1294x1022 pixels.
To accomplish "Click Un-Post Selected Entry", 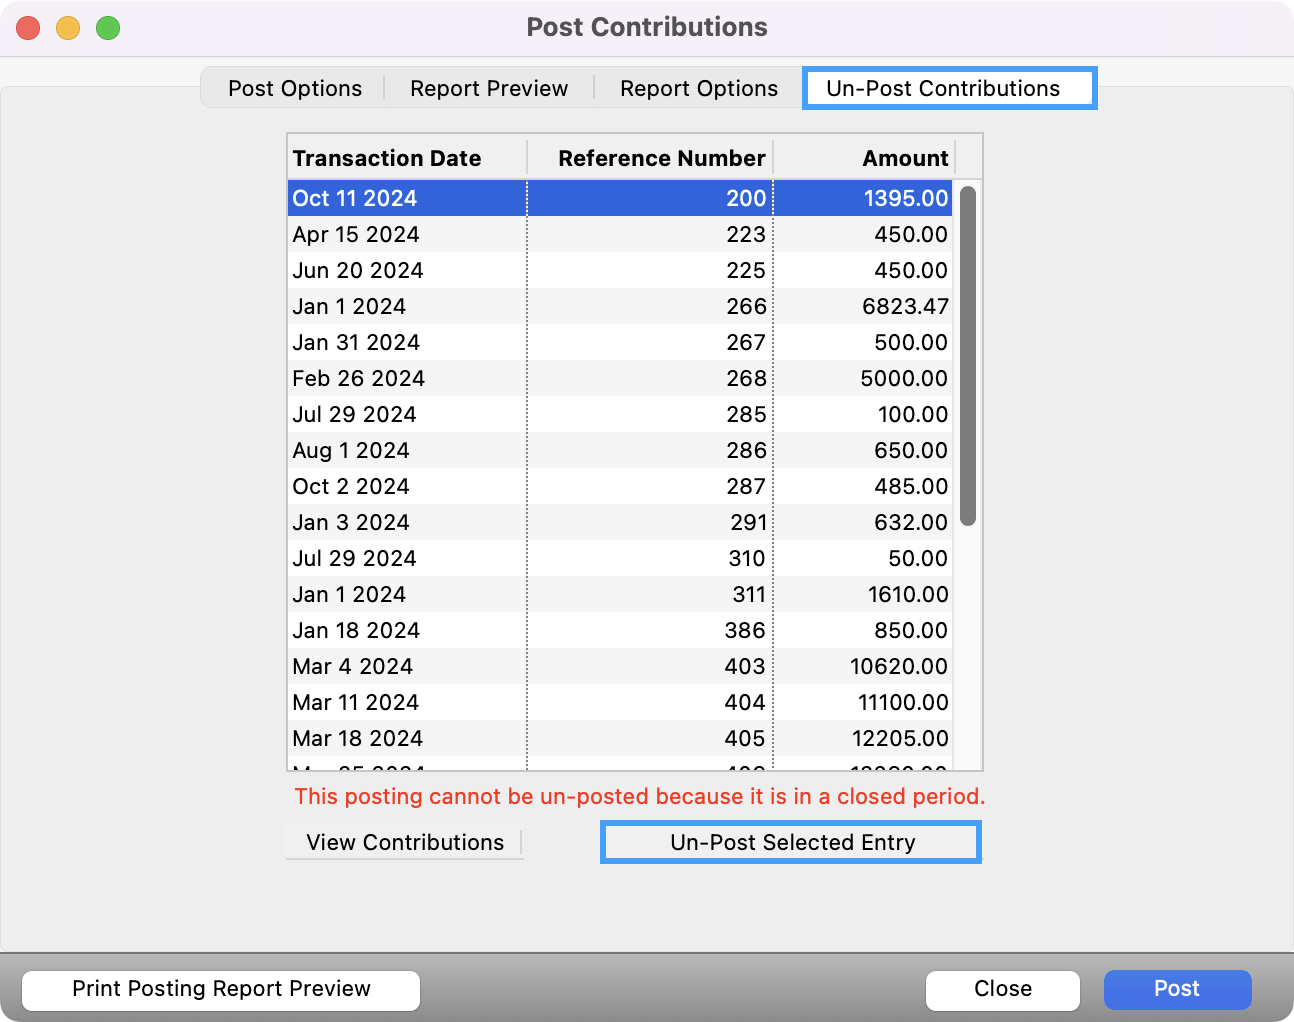I will tap(790, 842).
